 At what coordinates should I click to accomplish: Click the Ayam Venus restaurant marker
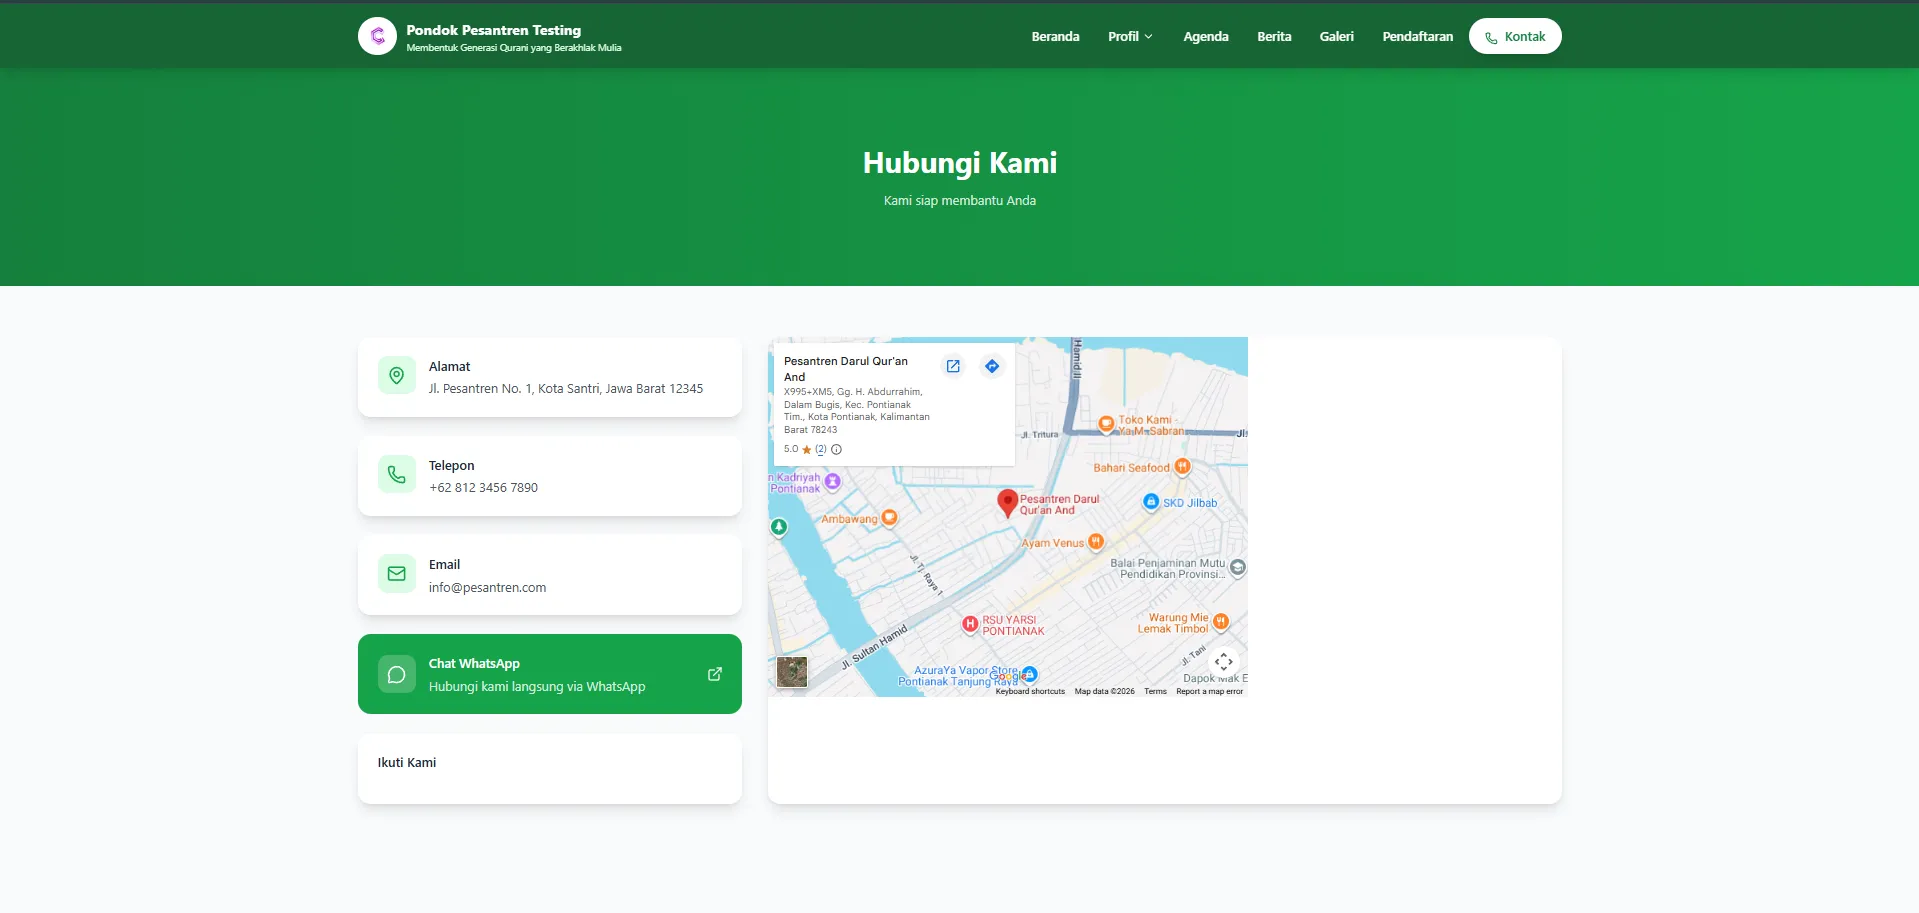click(1096, 542)
